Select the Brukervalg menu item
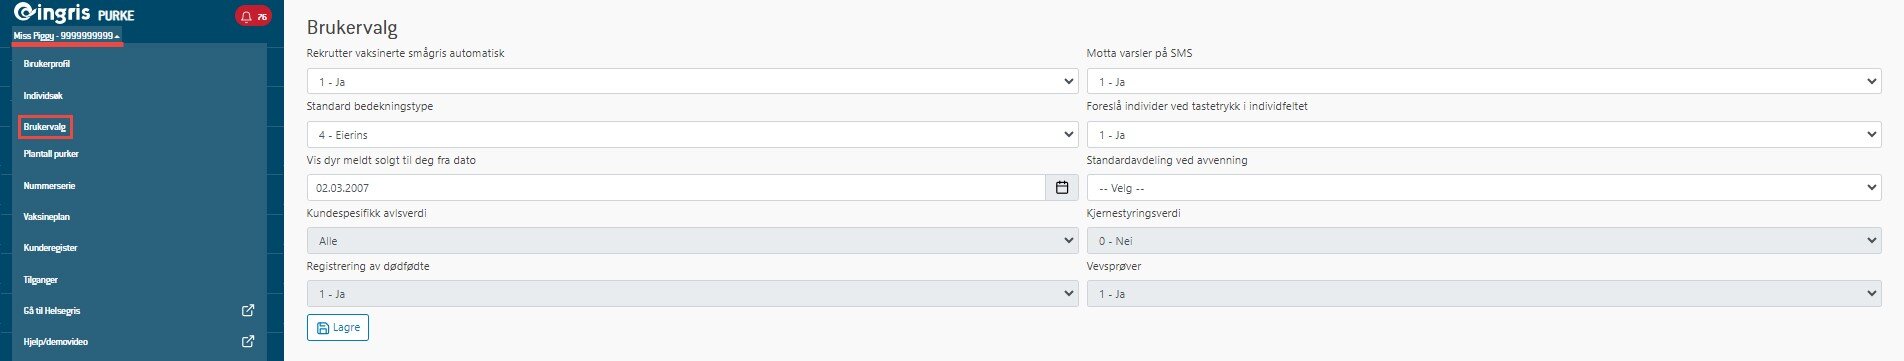1904x361 pixels. click(x=45, y=127)
